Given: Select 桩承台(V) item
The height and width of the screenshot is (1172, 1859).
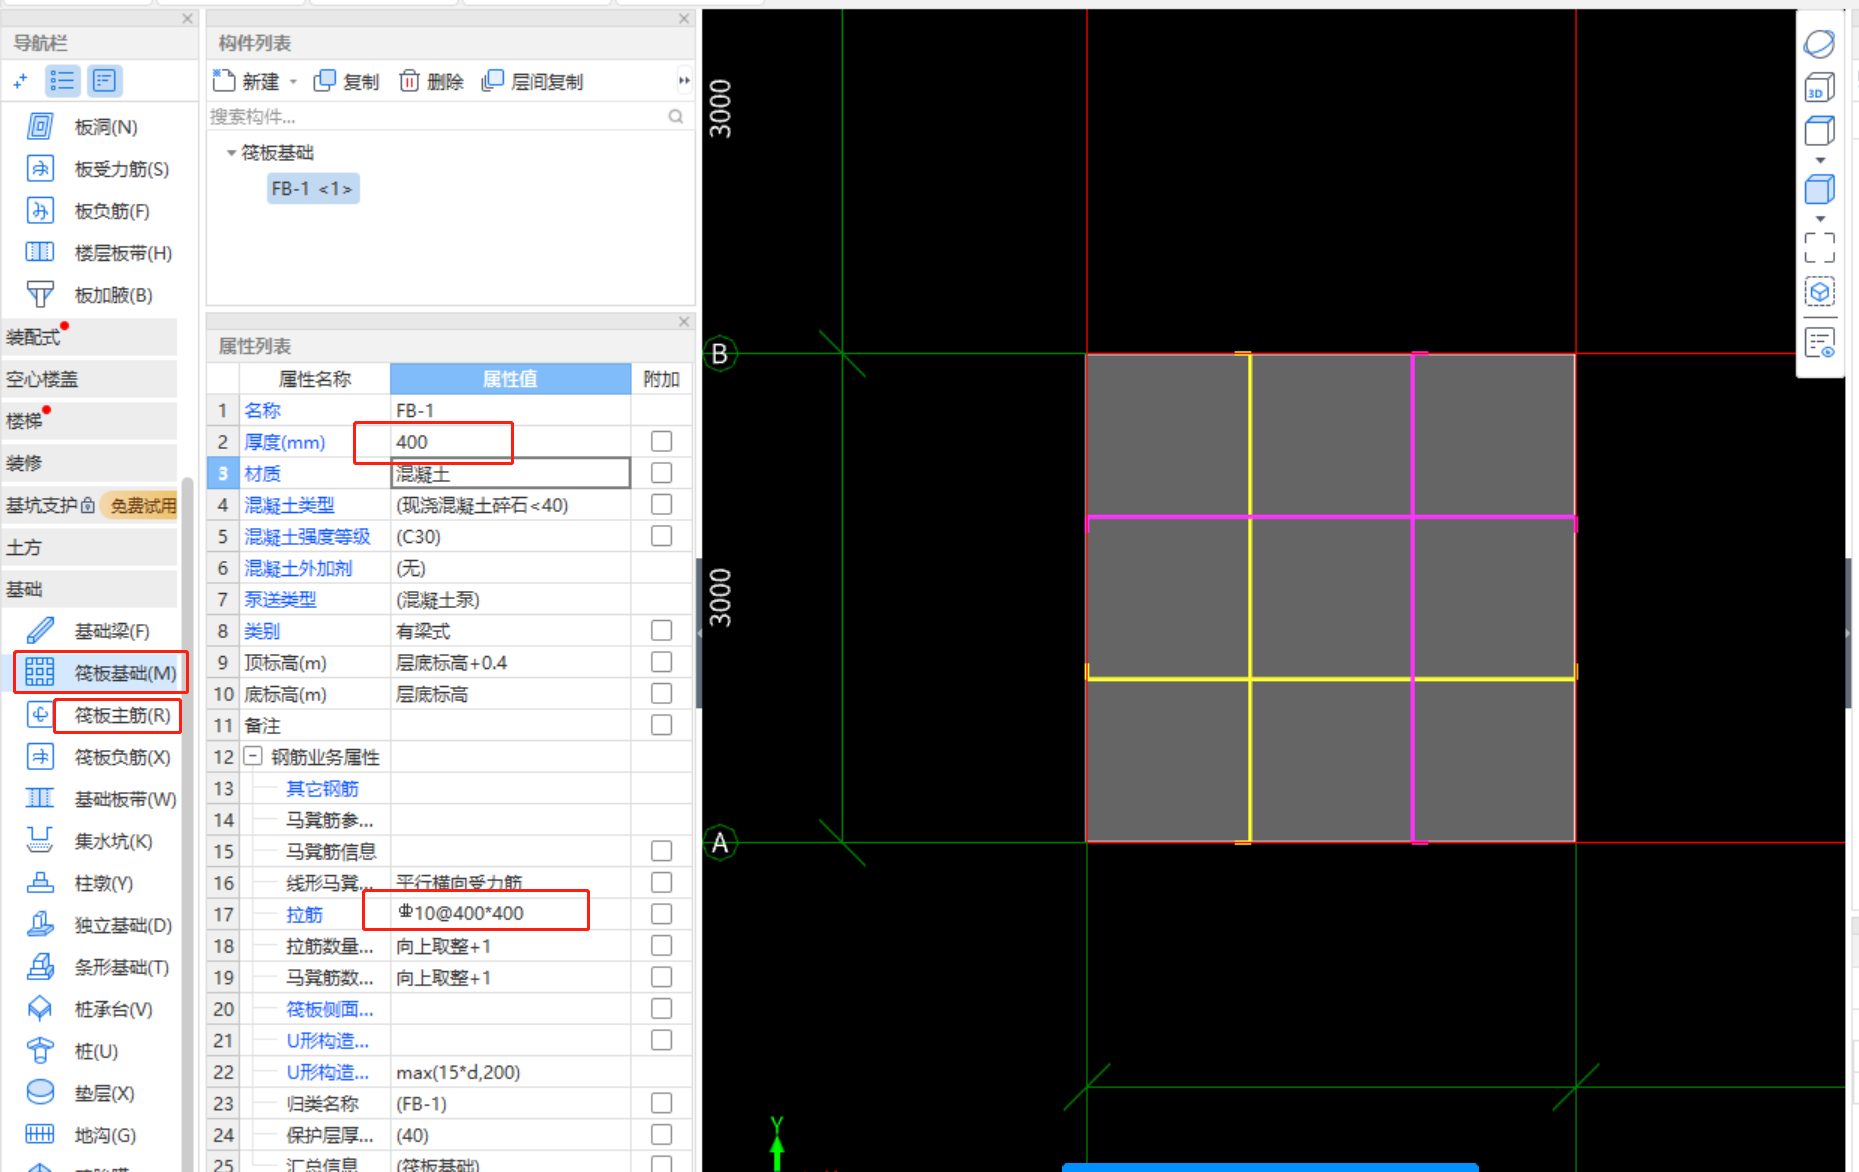Looking at the screenshot, I should point(90,1009).
